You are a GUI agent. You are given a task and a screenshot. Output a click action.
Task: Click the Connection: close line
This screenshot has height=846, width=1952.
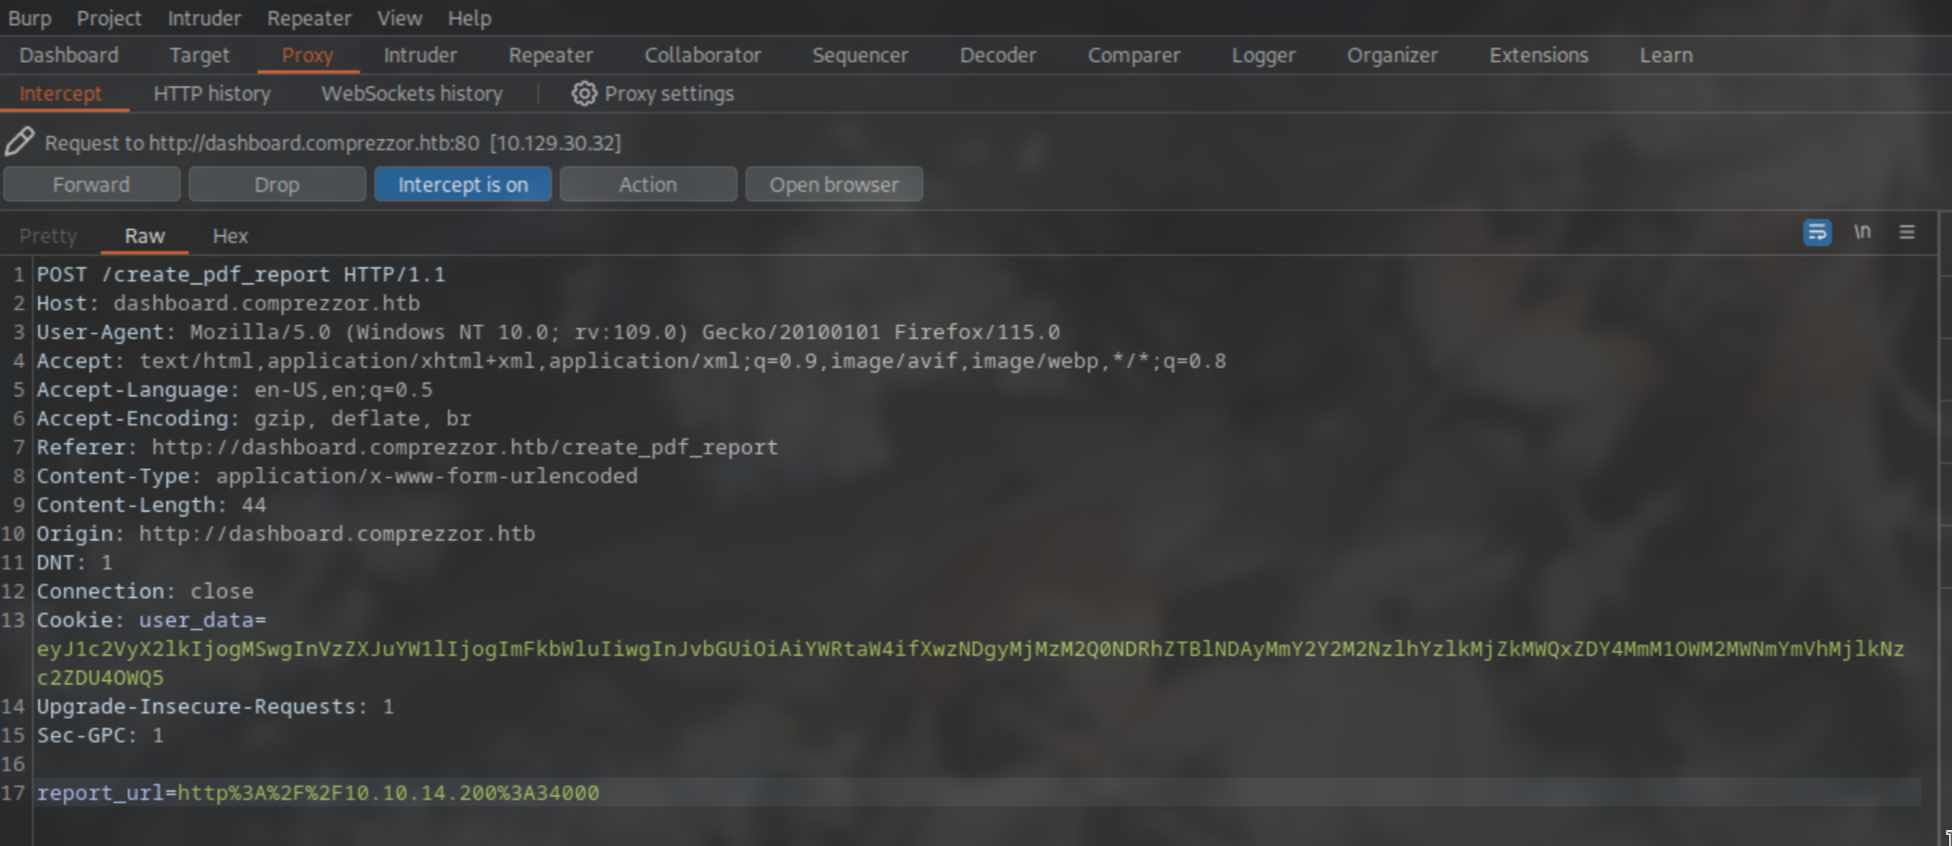tap(145, 591)
